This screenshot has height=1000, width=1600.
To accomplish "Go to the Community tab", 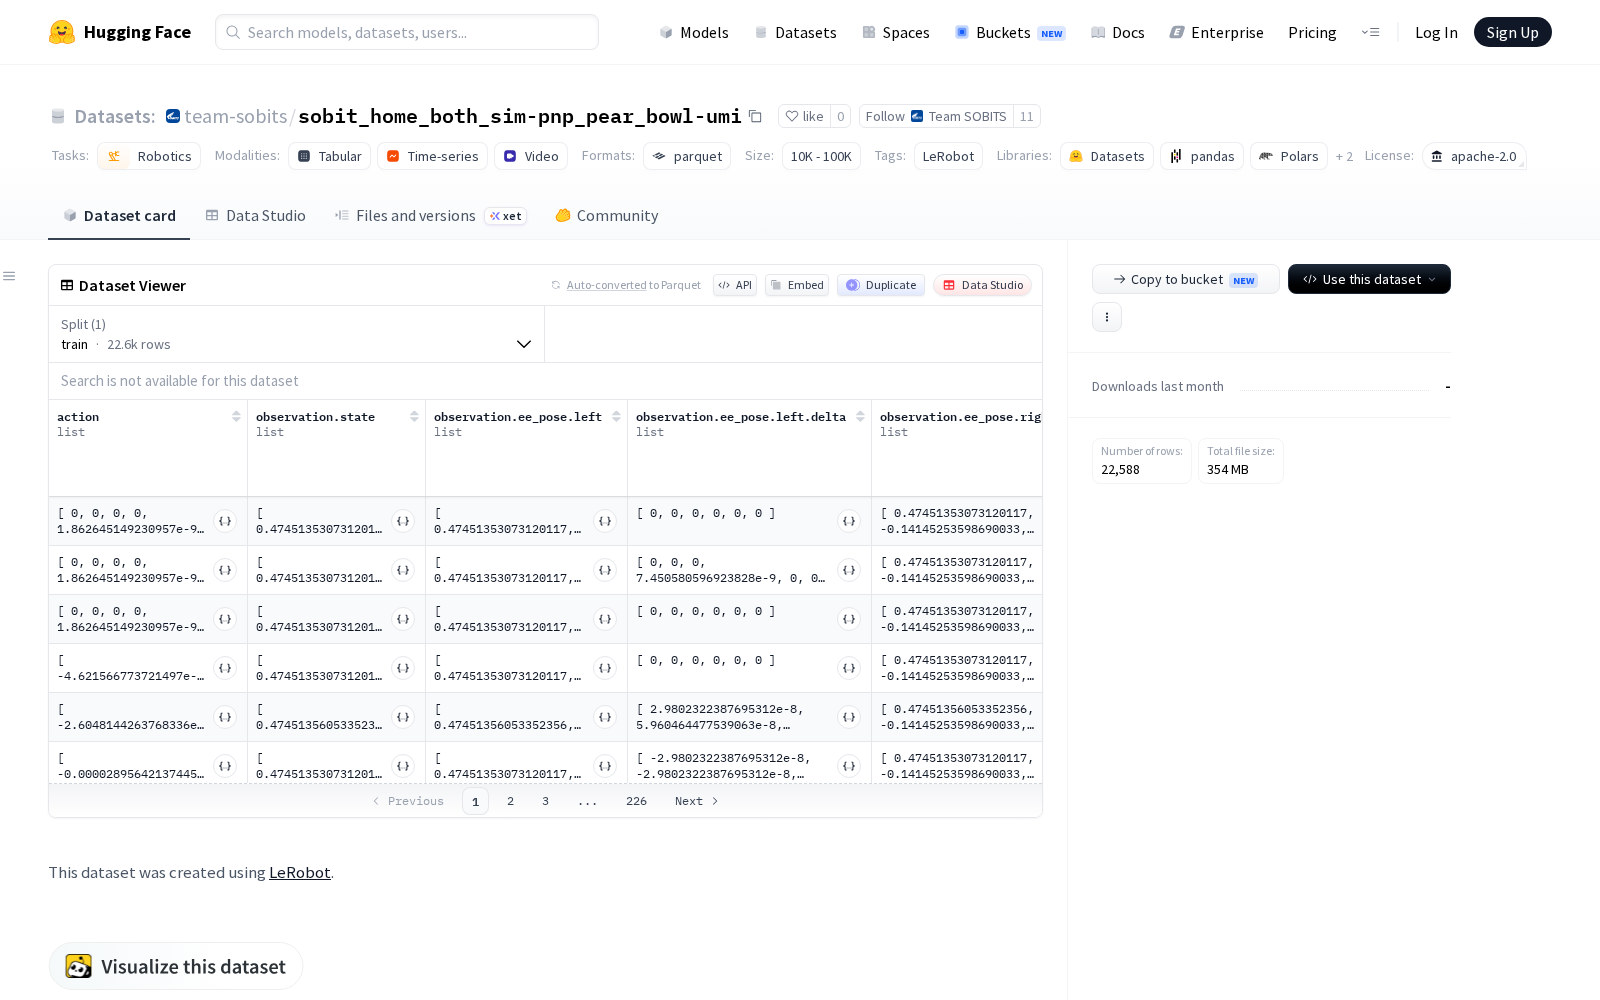I will (x=607, y=216).
